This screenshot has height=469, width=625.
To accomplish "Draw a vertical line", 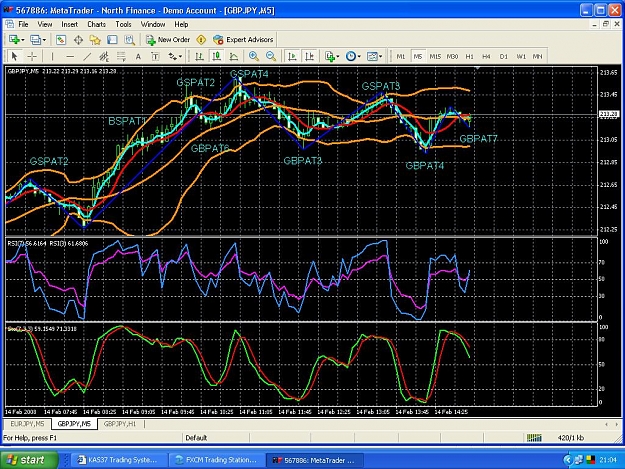I will tap(52, 56).
